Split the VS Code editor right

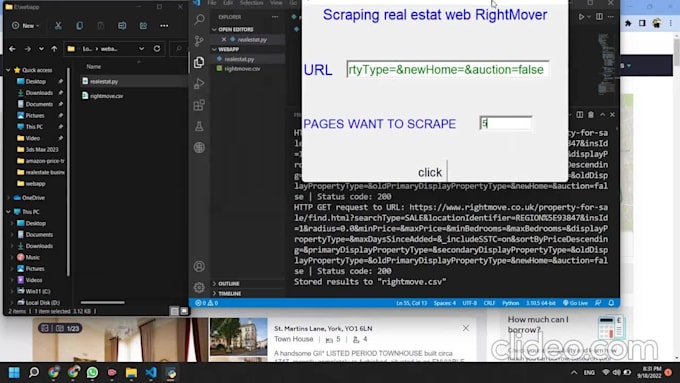click(x=599, y=17)
